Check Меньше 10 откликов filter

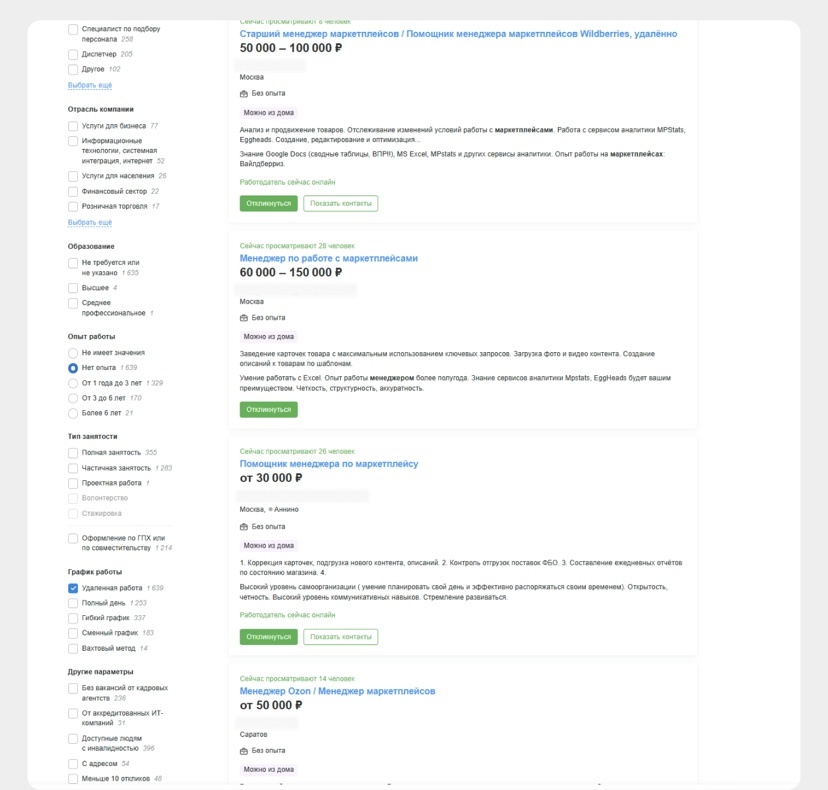tap(73, 778)
